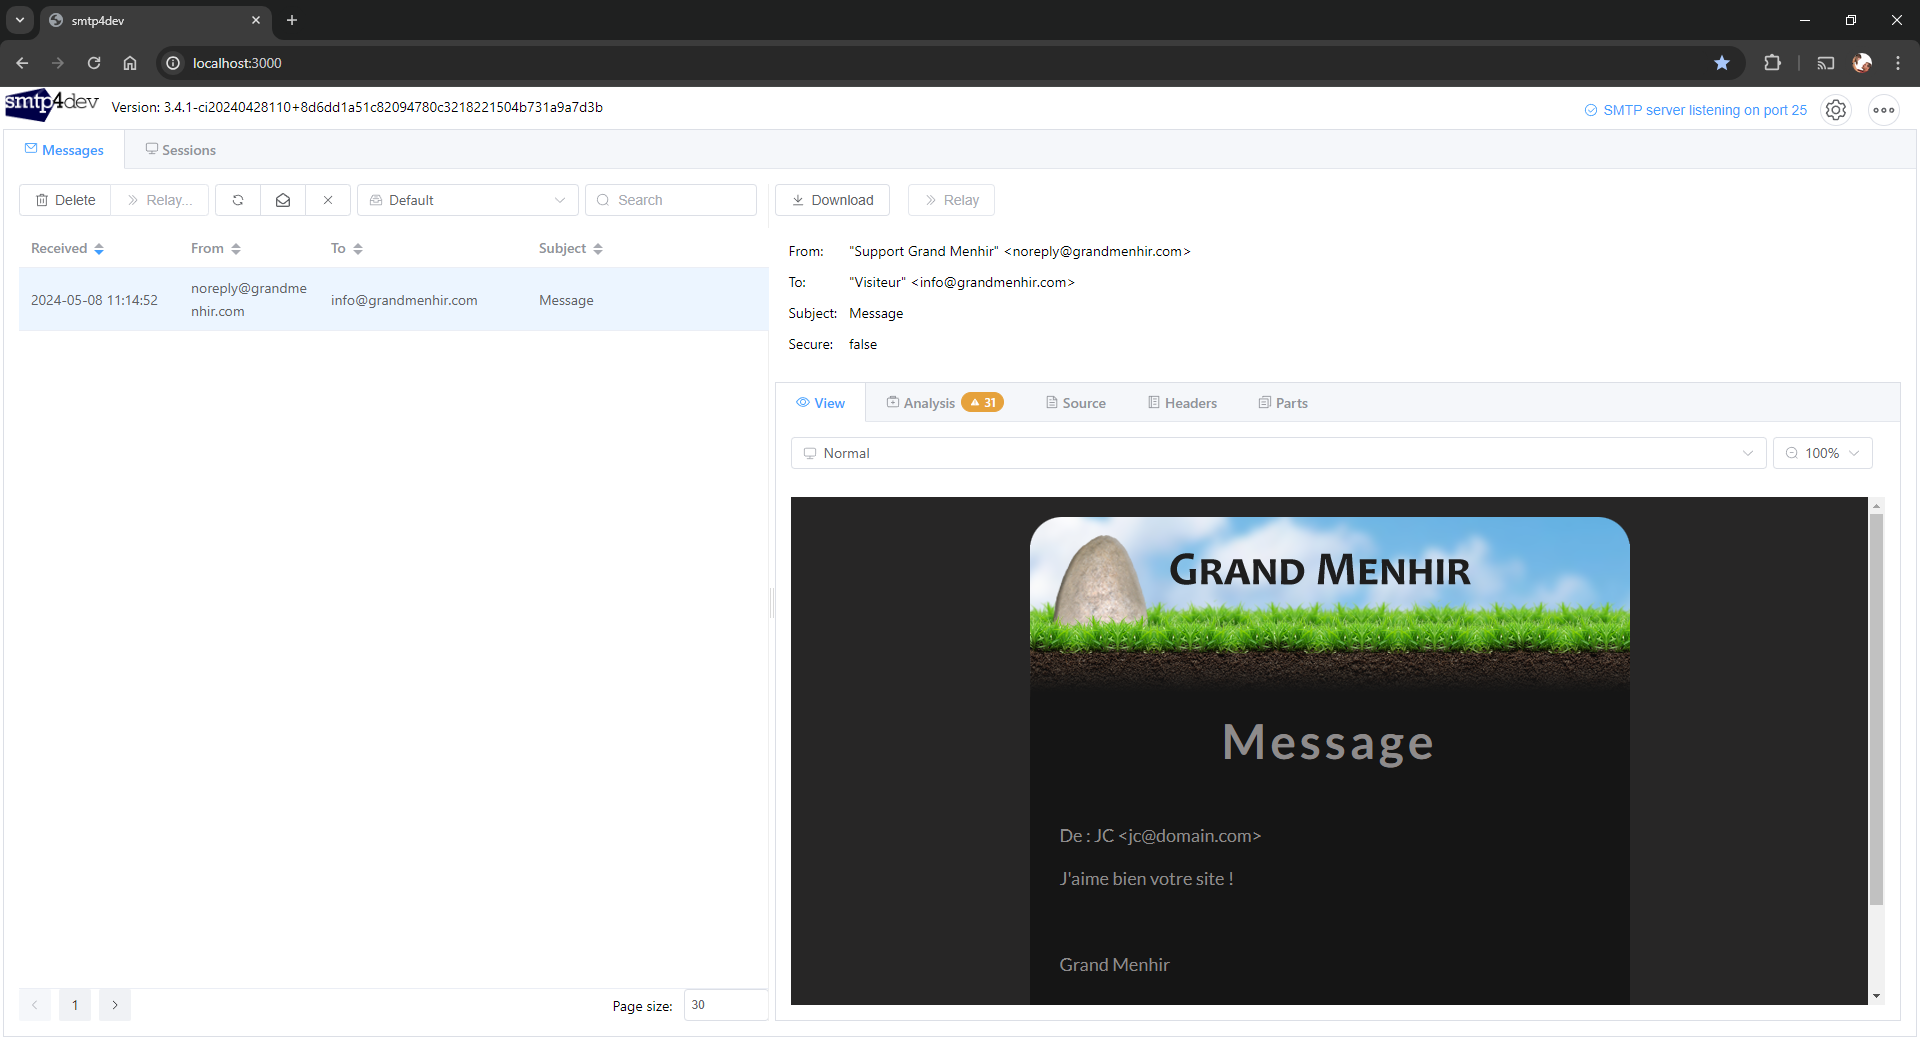Sort messages by Received column
This screenshot has height=1040, width=1920.
coord(67,248)
